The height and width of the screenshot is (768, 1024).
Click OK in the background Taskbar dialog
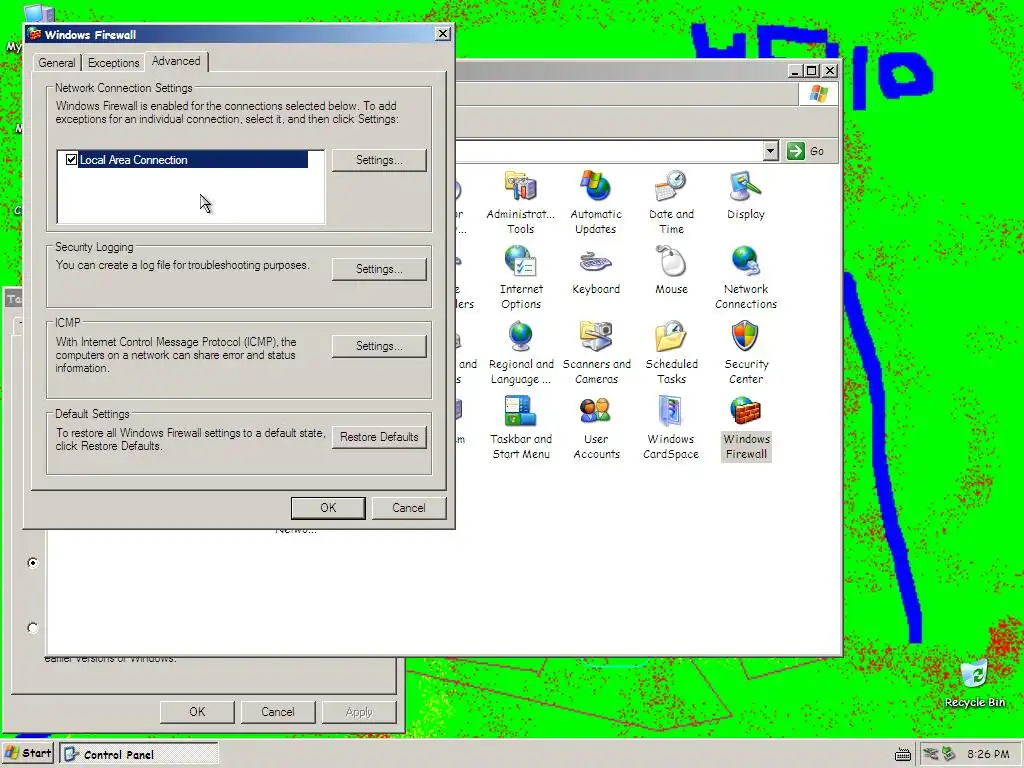[x=197, y=712]
